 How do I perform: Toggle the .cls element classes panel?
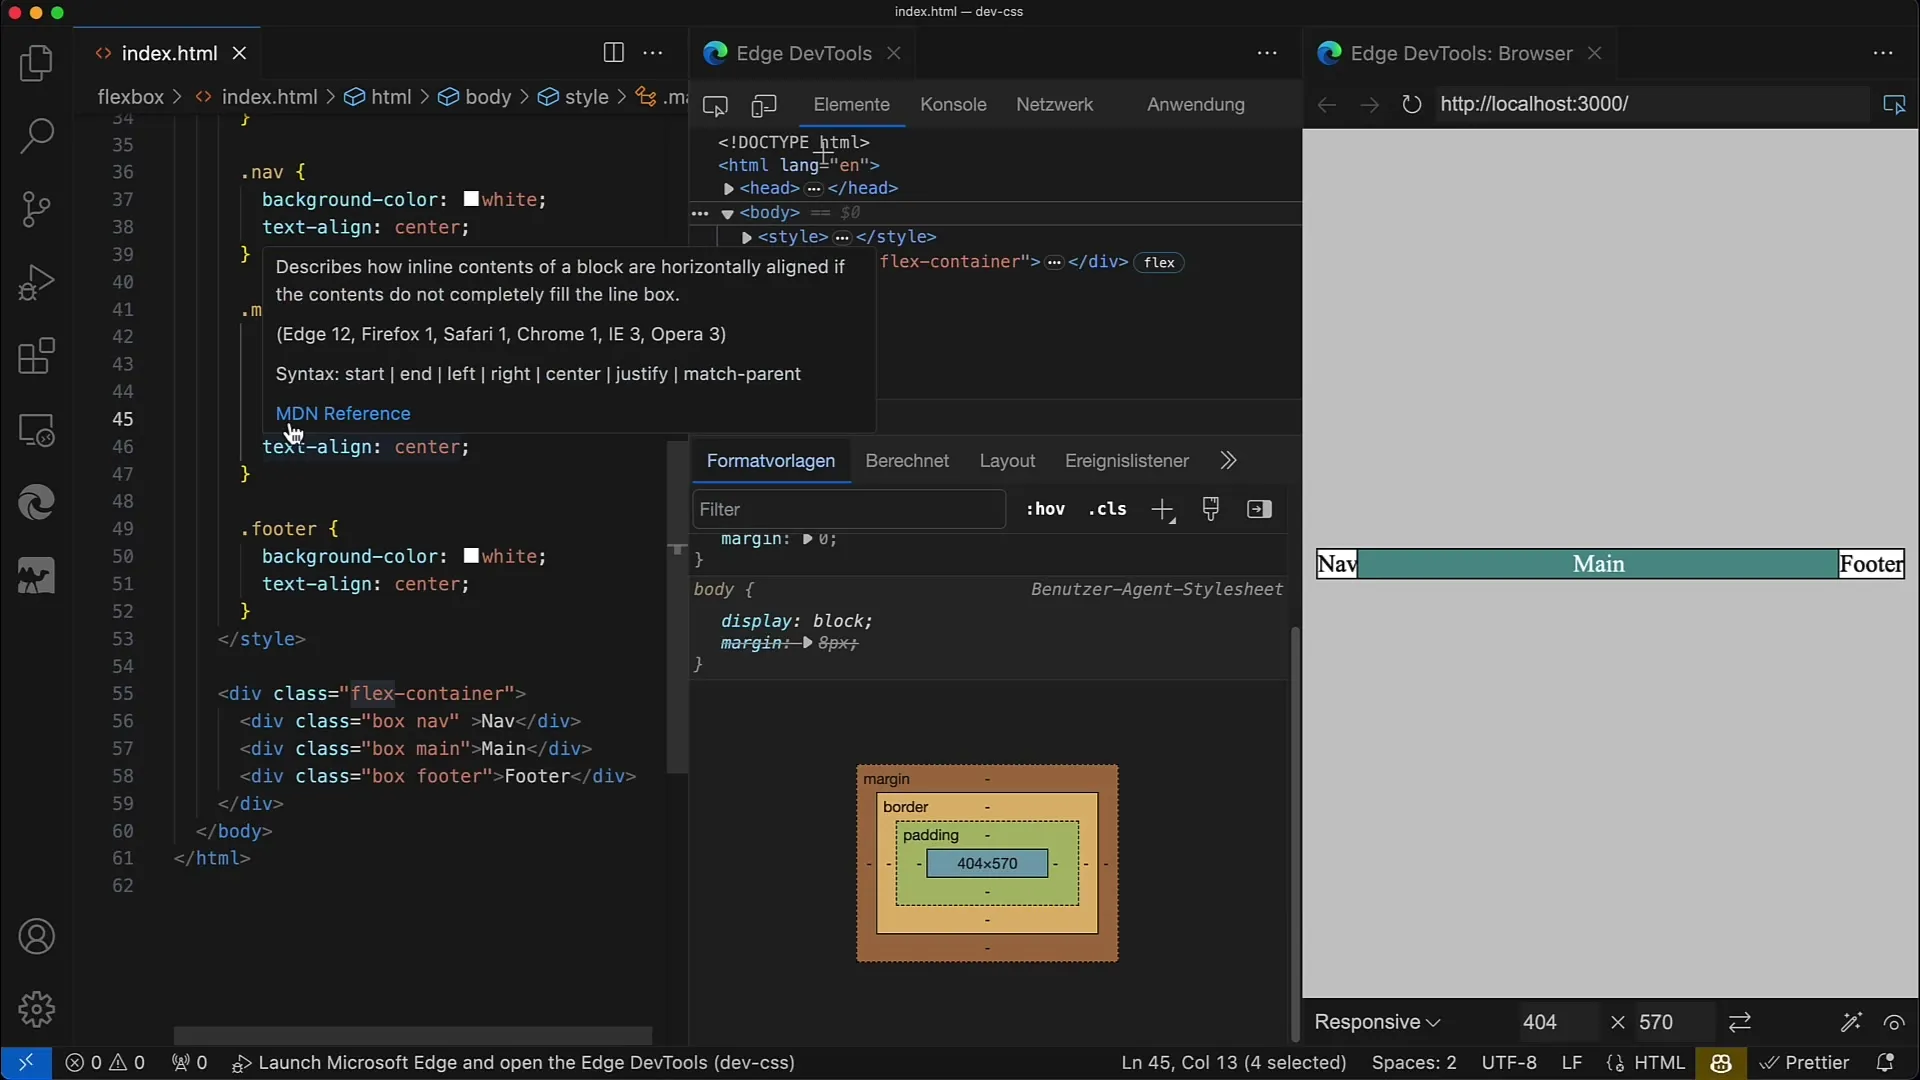point(1107,509)
